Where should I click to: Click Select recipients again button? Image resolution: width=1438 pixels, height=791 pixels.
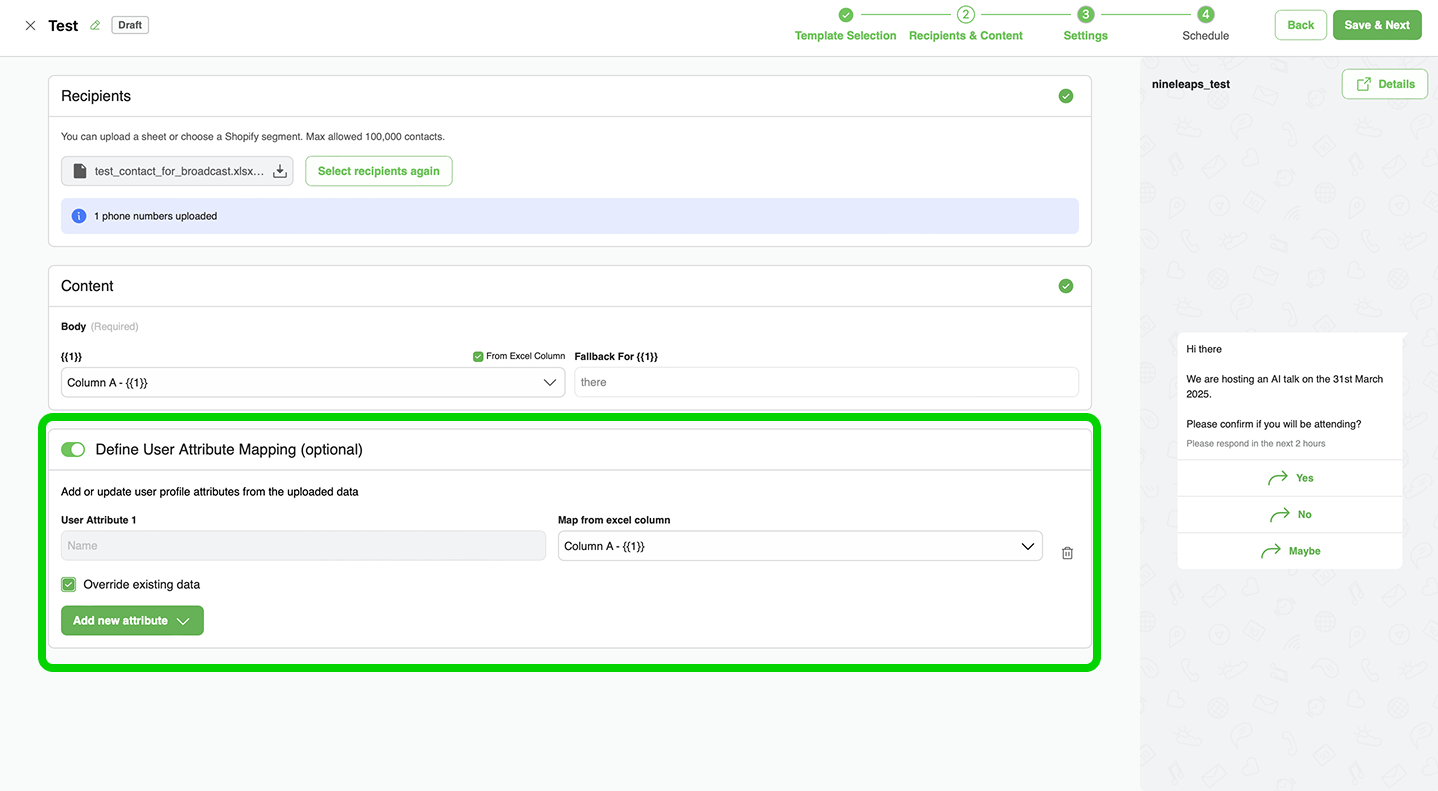coord(378,171)
